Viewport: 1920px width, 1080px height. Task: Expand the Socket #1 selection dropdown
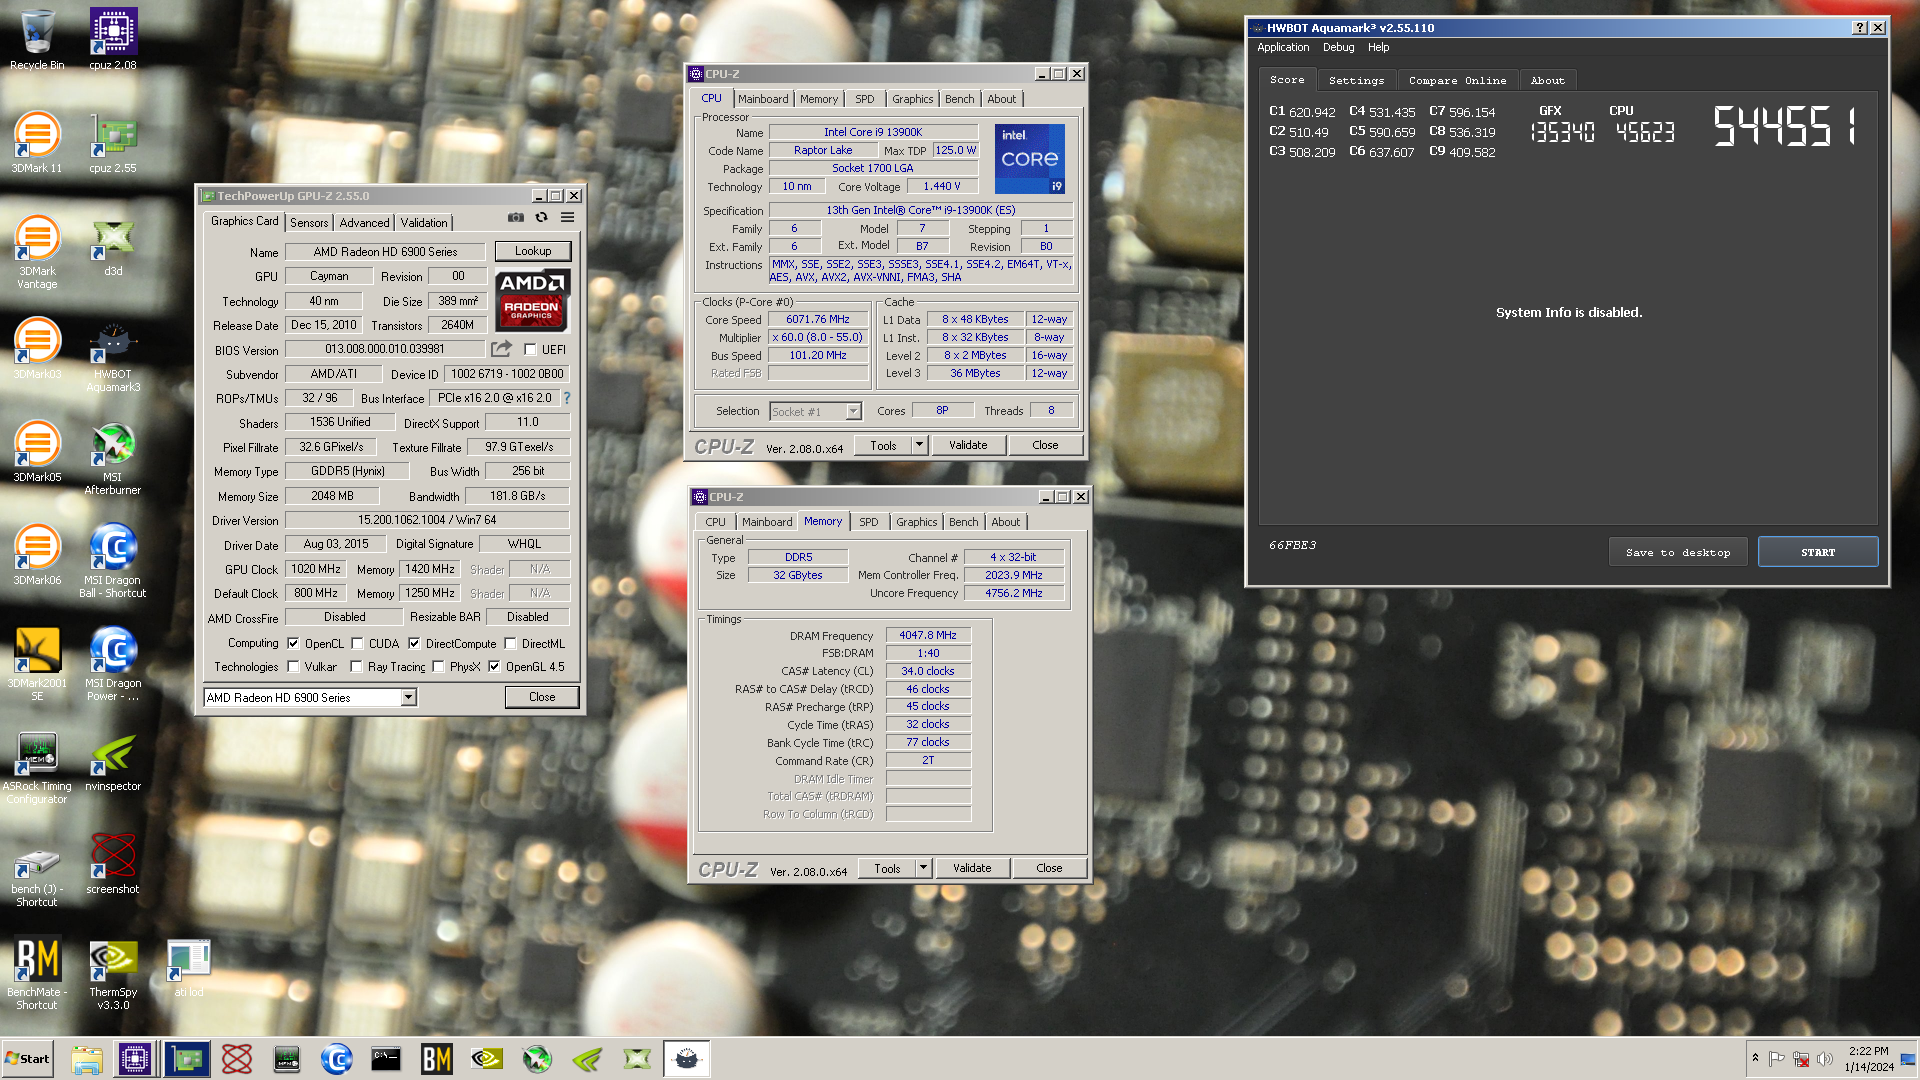853,412
